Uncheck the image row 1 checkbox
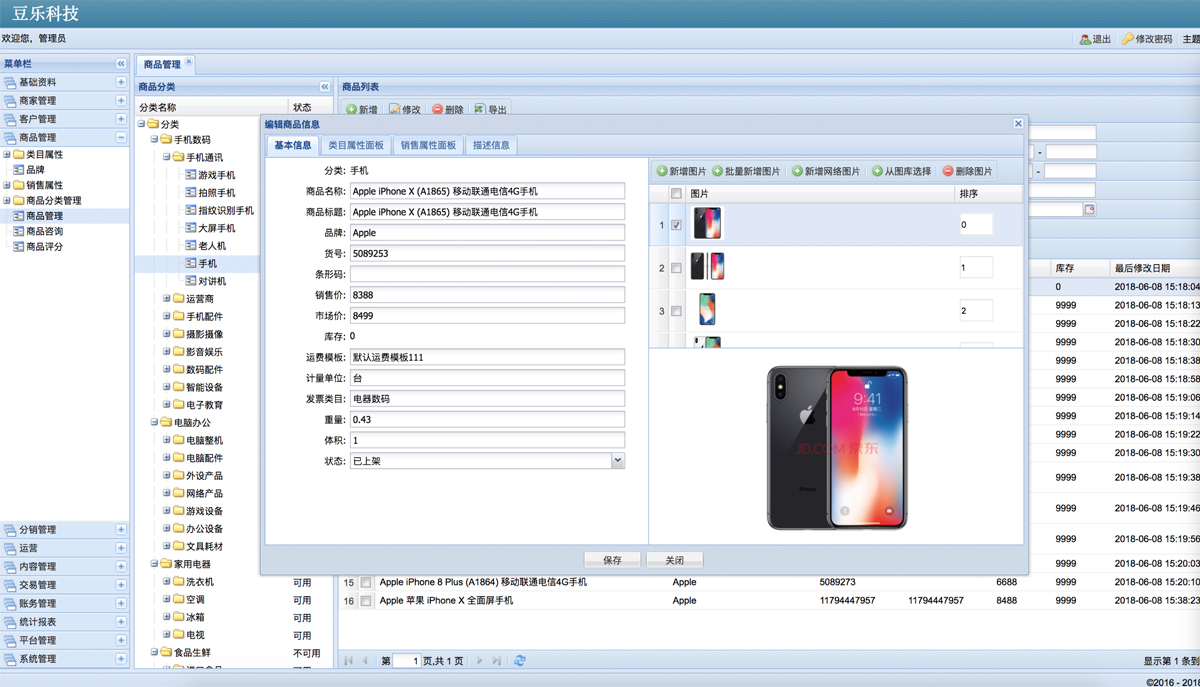Viewport: 1200px width, 687px height. (676, 225)
